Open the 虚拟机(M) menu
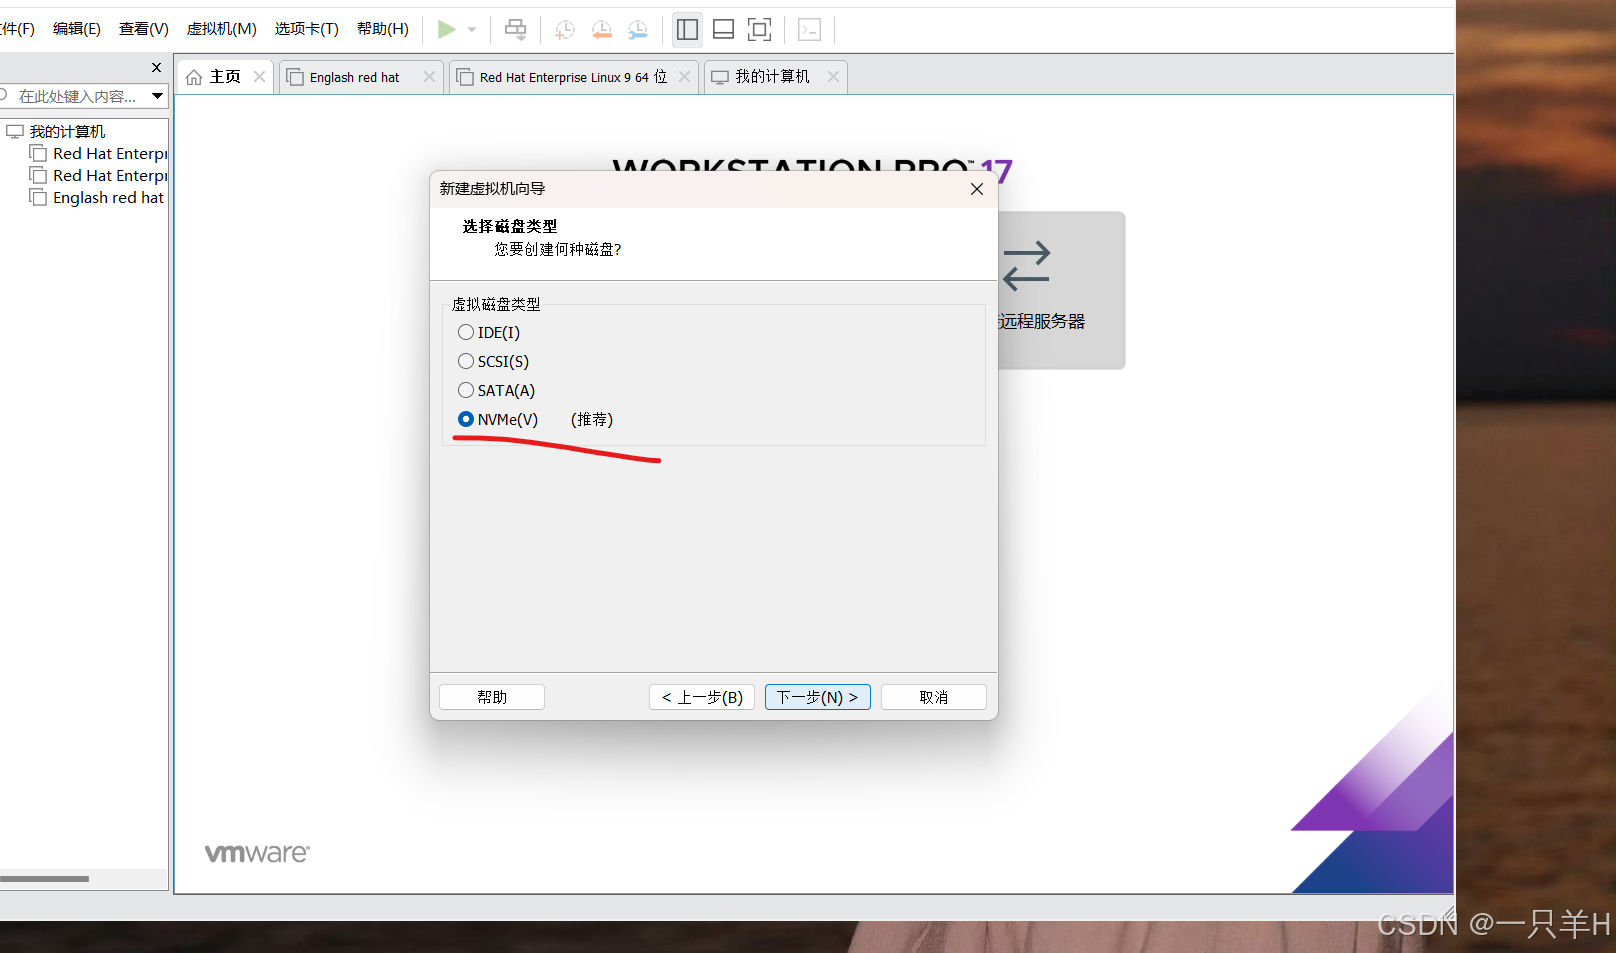 (222, 29)
